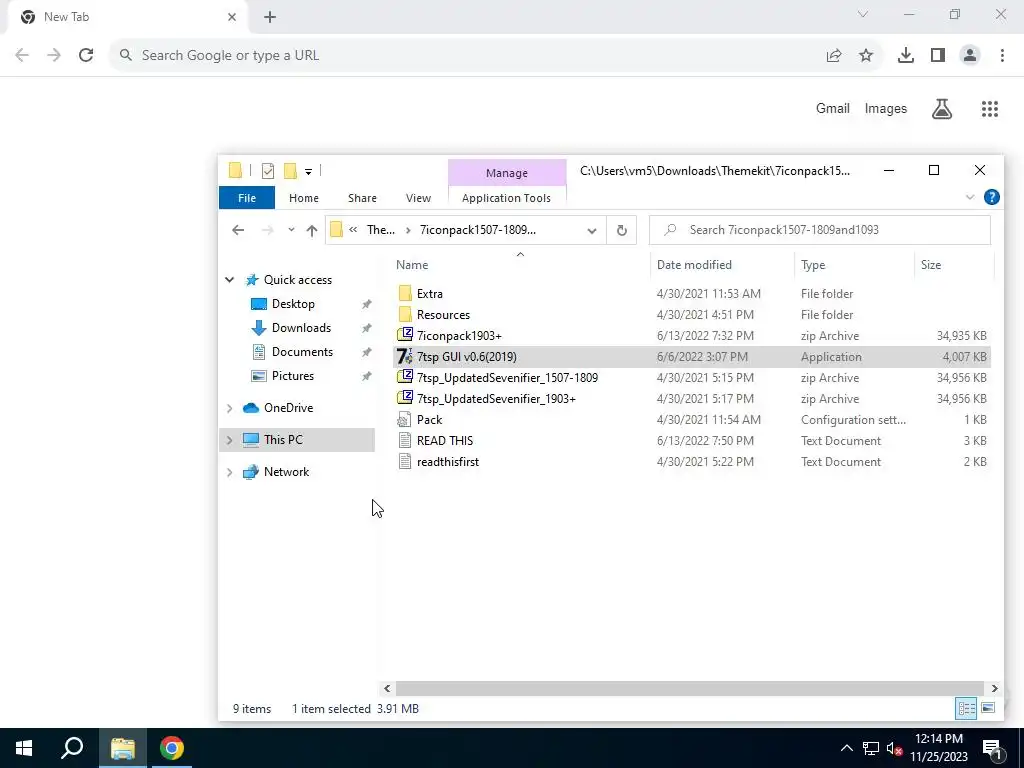Expand the OneDrive tree node

click(x=229, y=408)
